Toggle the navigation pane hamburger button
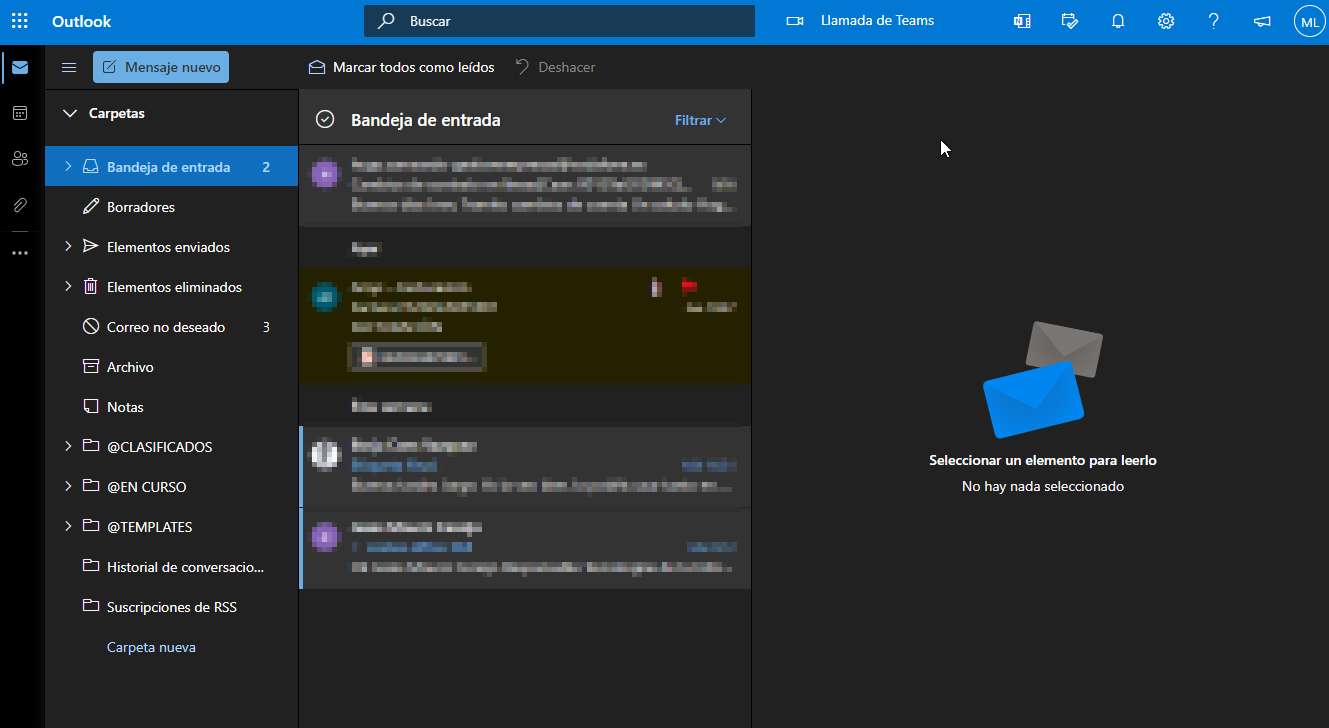This screenshot has height=728, width=1329. (x=69, y=67)
